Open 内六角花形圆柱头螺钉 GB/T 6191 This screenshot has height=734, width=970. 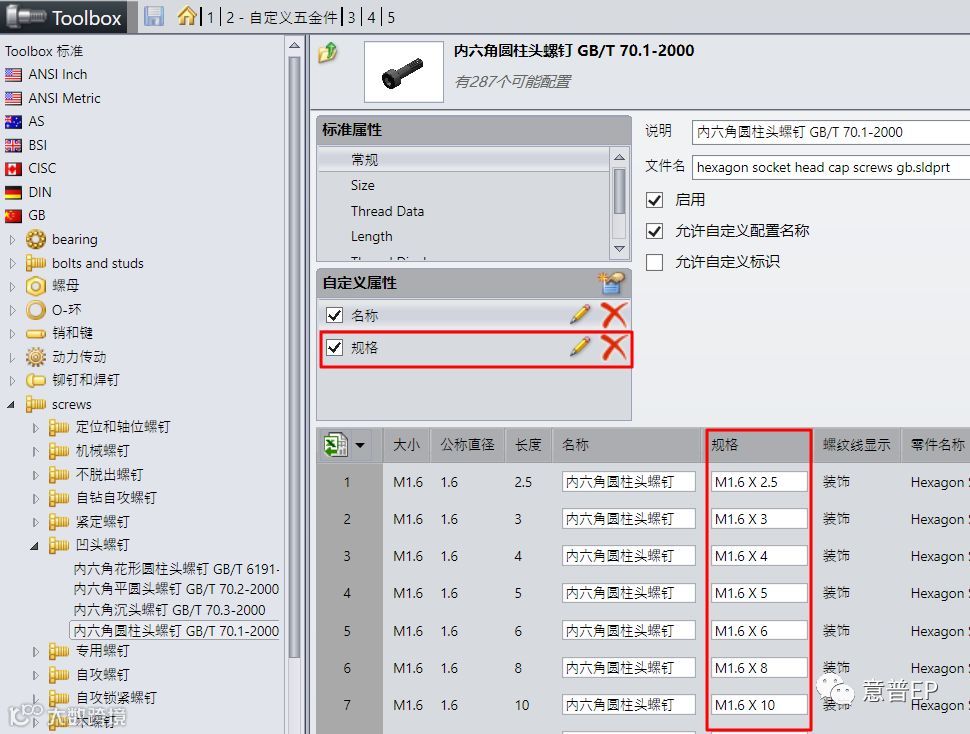[x=176, y=569]
